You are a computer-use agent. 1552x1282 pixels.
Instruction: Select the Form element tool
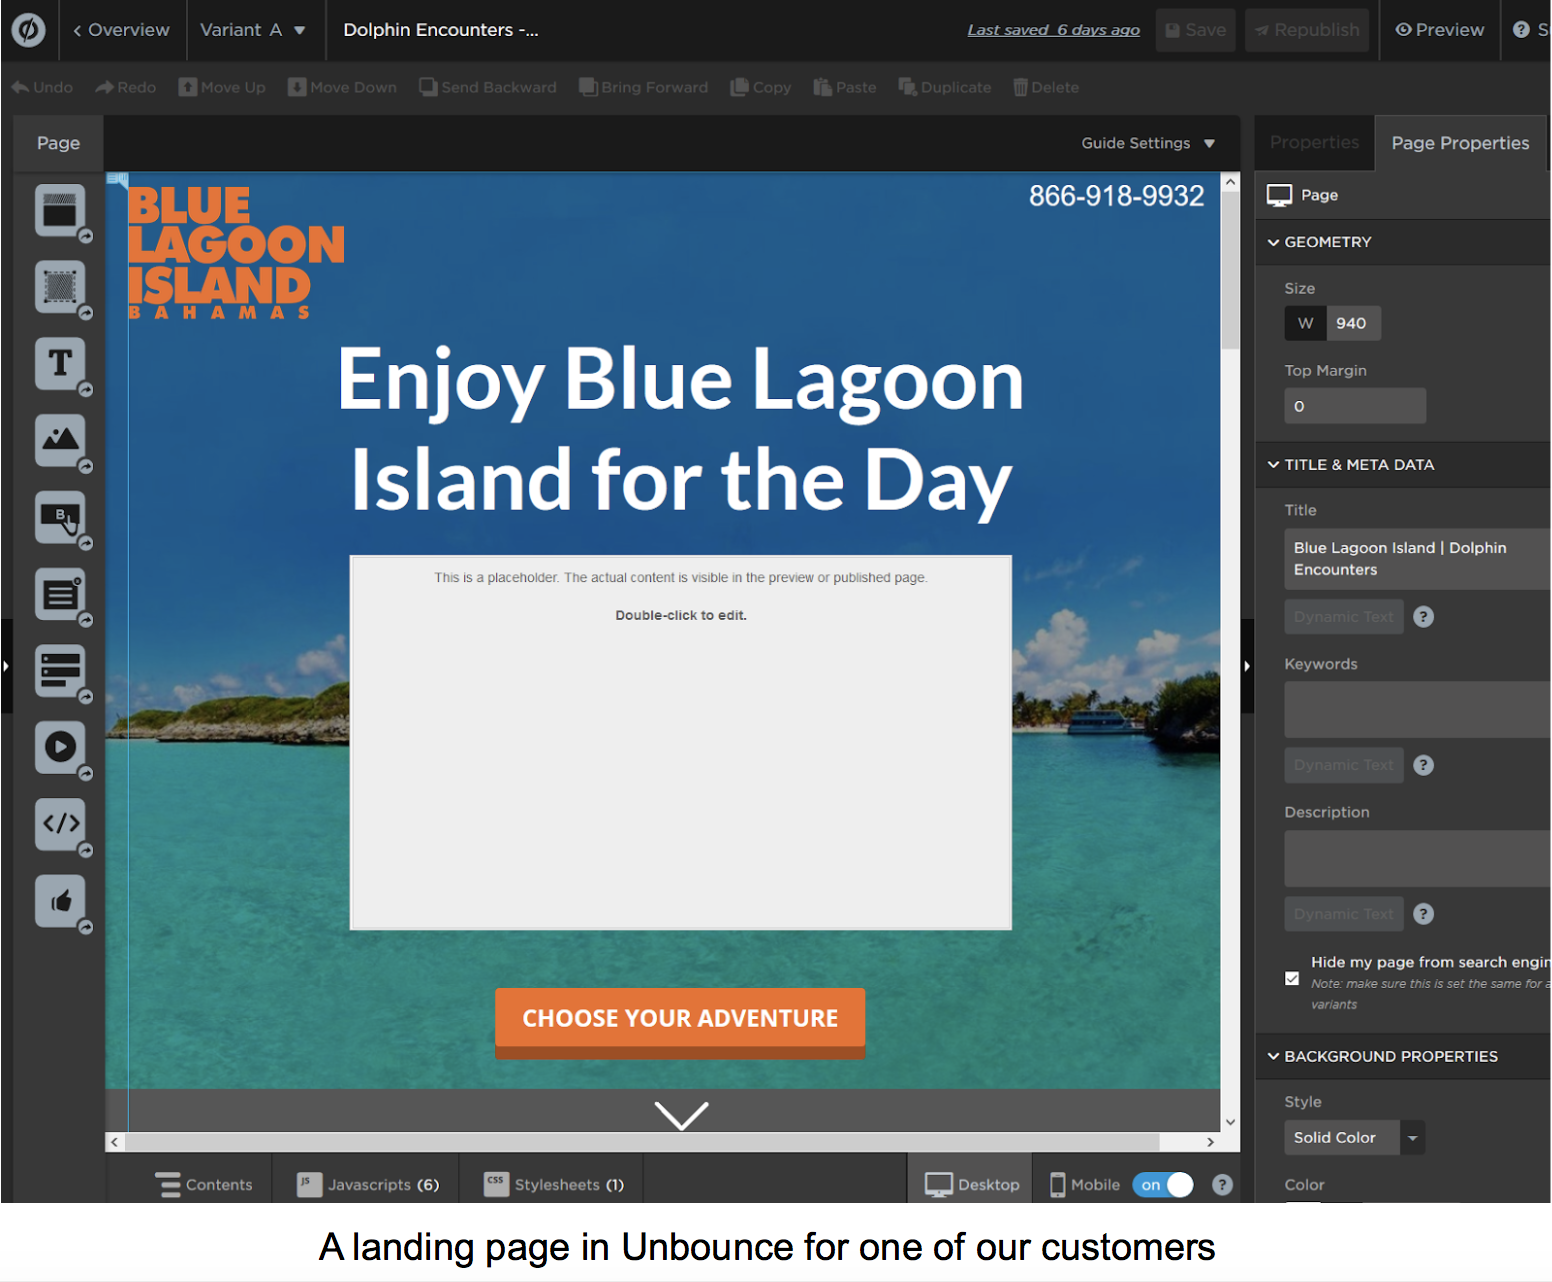pyautogui.click(x=60, y=594)
